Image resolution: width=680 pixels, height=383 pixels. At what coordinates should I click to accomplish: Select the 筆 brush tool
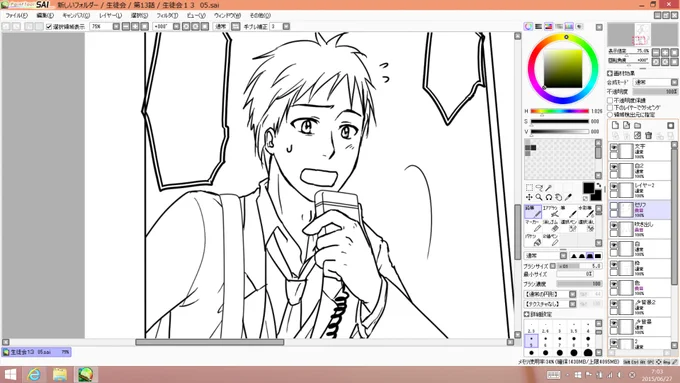tap(568, 211)
